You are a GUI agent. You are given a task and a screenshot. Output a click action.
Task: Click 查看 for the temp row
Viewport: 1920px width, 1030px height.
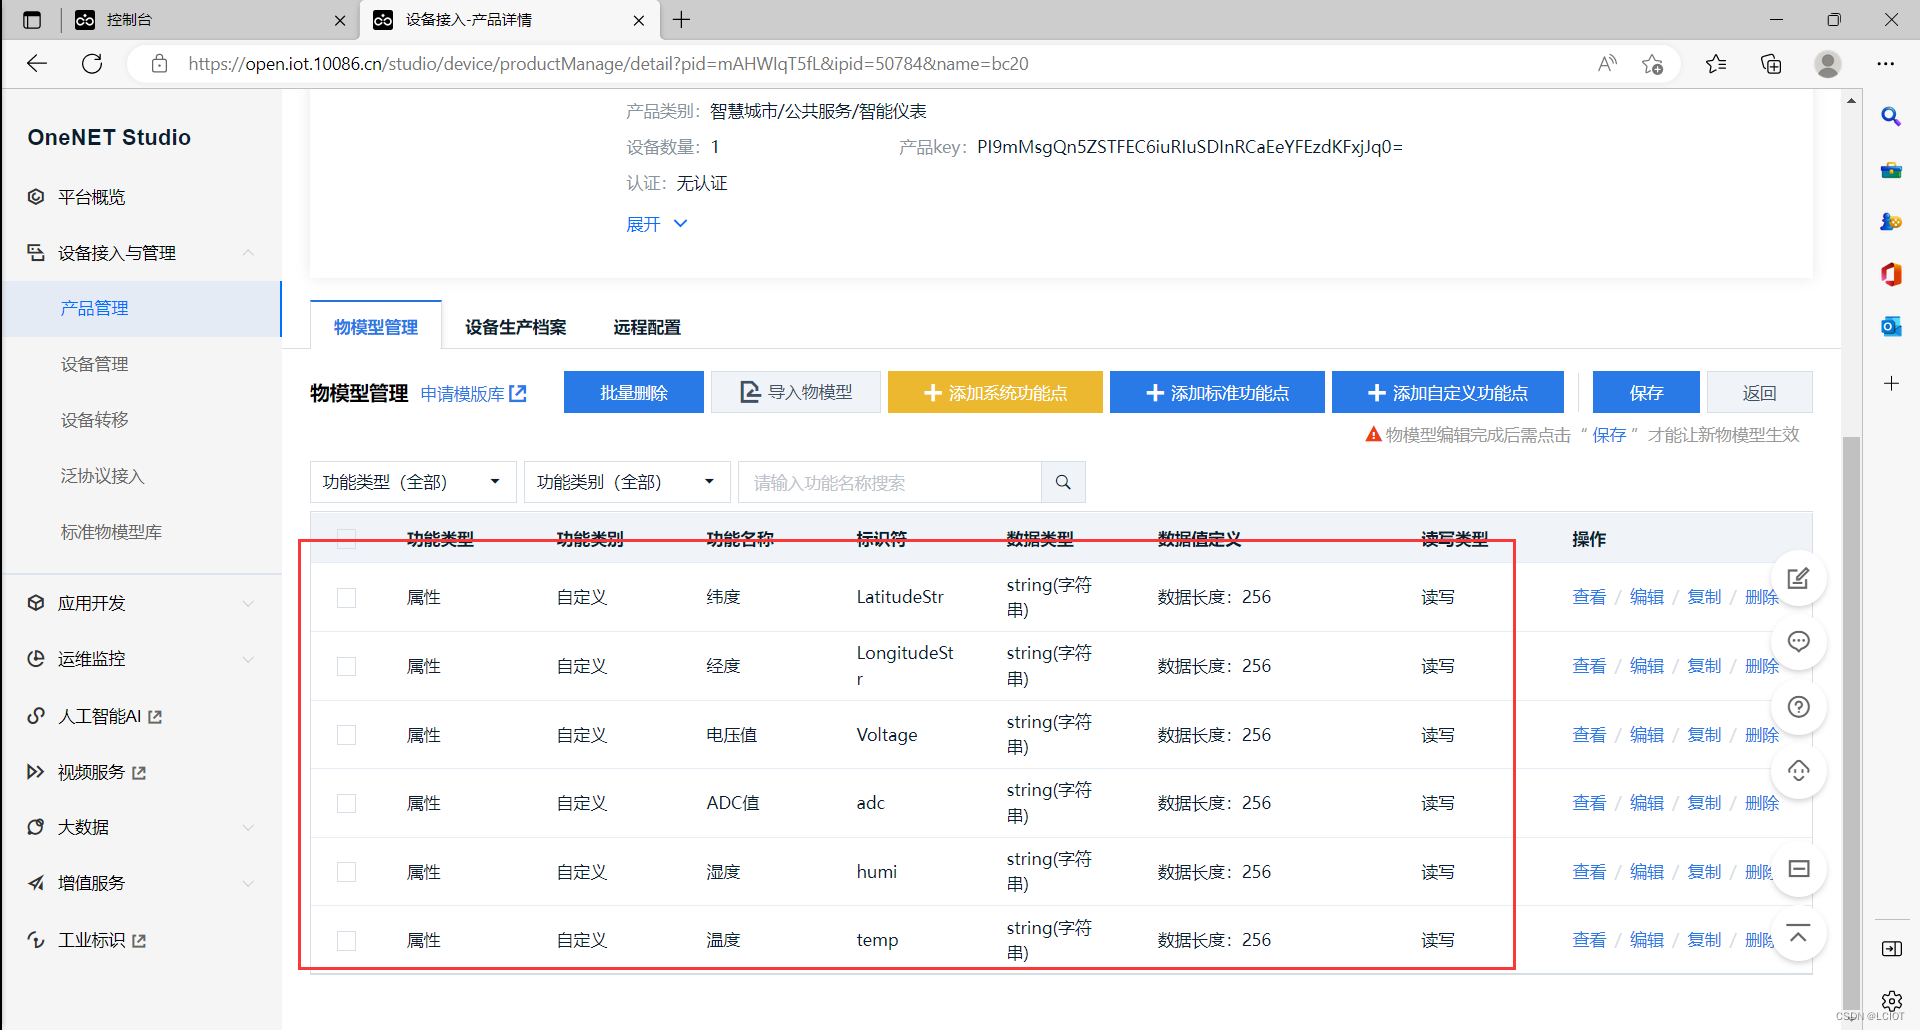coord(1589,940)
